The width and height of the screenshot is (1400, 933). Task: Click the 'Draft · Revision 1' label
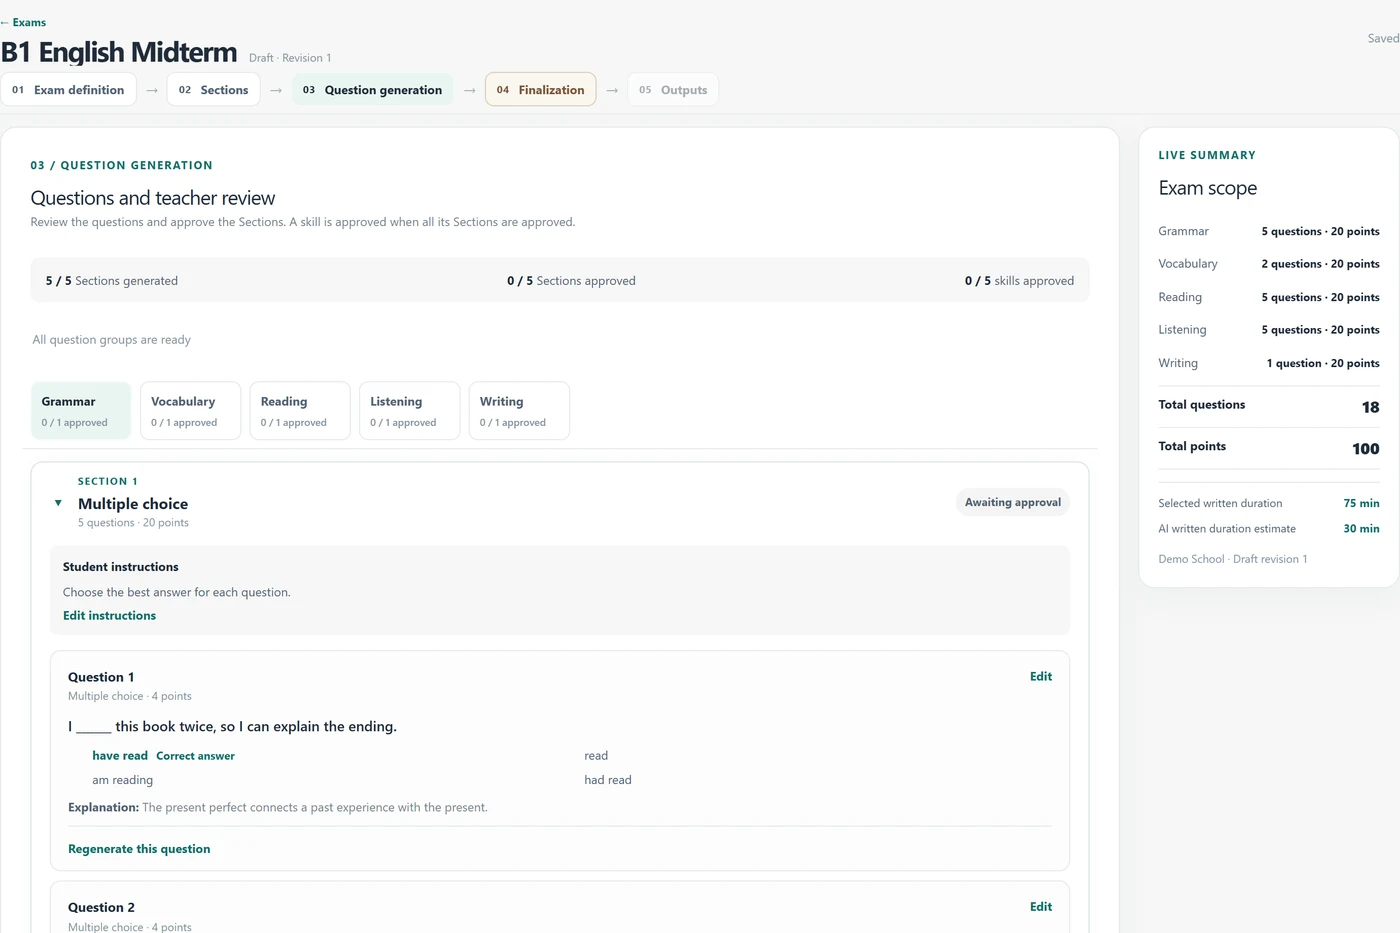[x=290, y=58]
